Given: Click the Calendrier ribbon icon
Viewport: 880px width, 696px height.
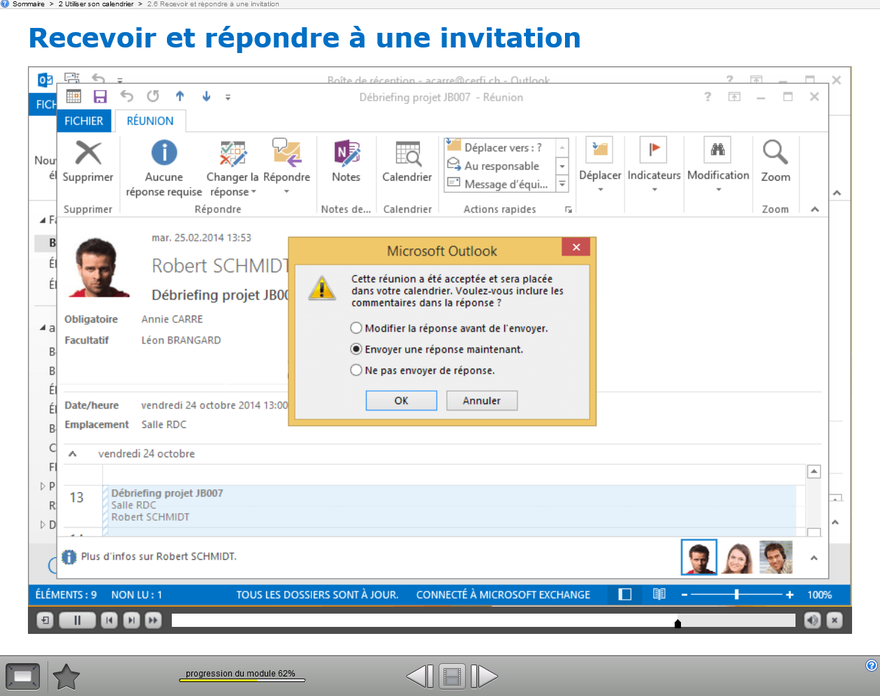Looking at the screenshot, I should pyautogui.click(x=407, y=153).
